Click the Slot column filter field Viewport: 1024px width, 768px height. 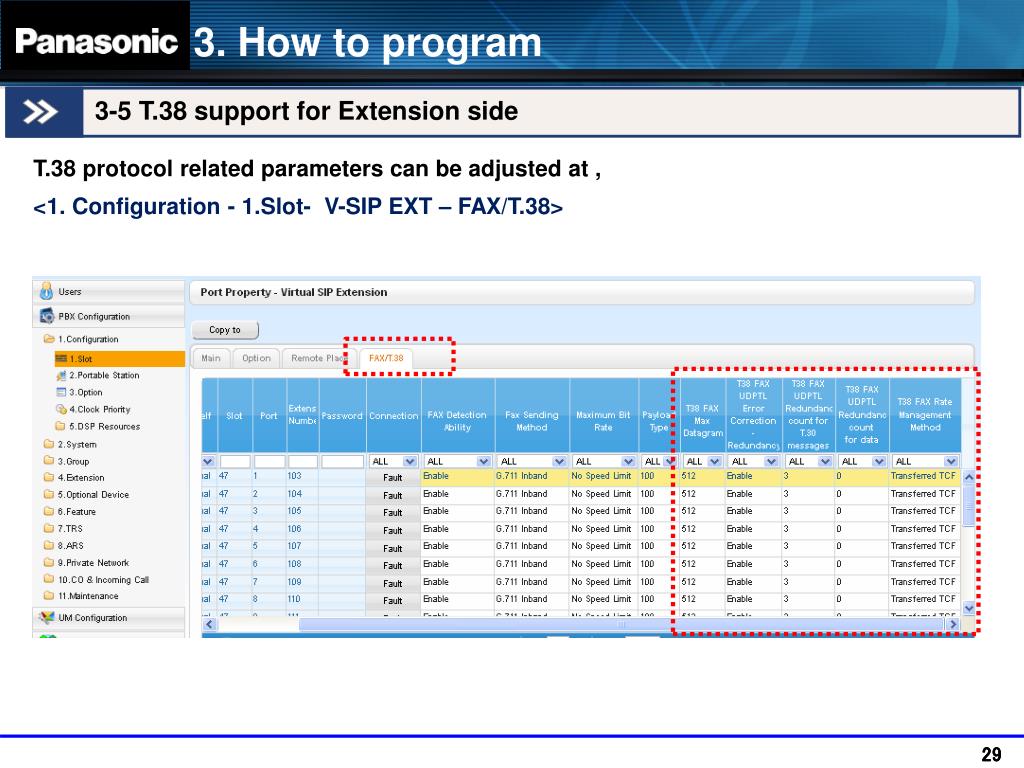point(235,461)
